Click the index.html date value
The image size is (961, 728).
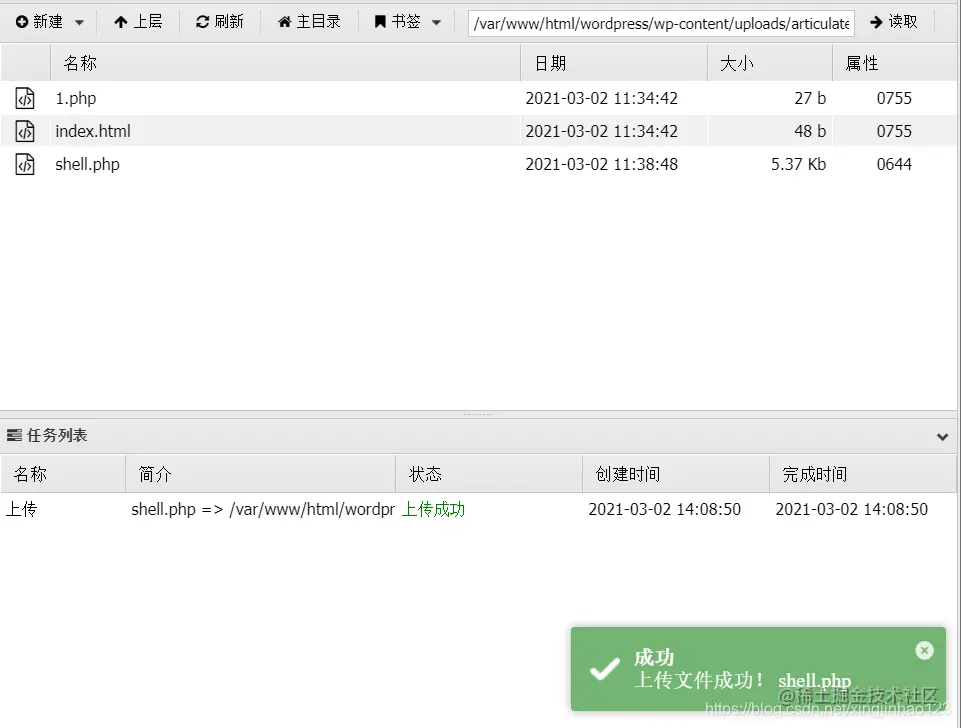pos(601,131)
